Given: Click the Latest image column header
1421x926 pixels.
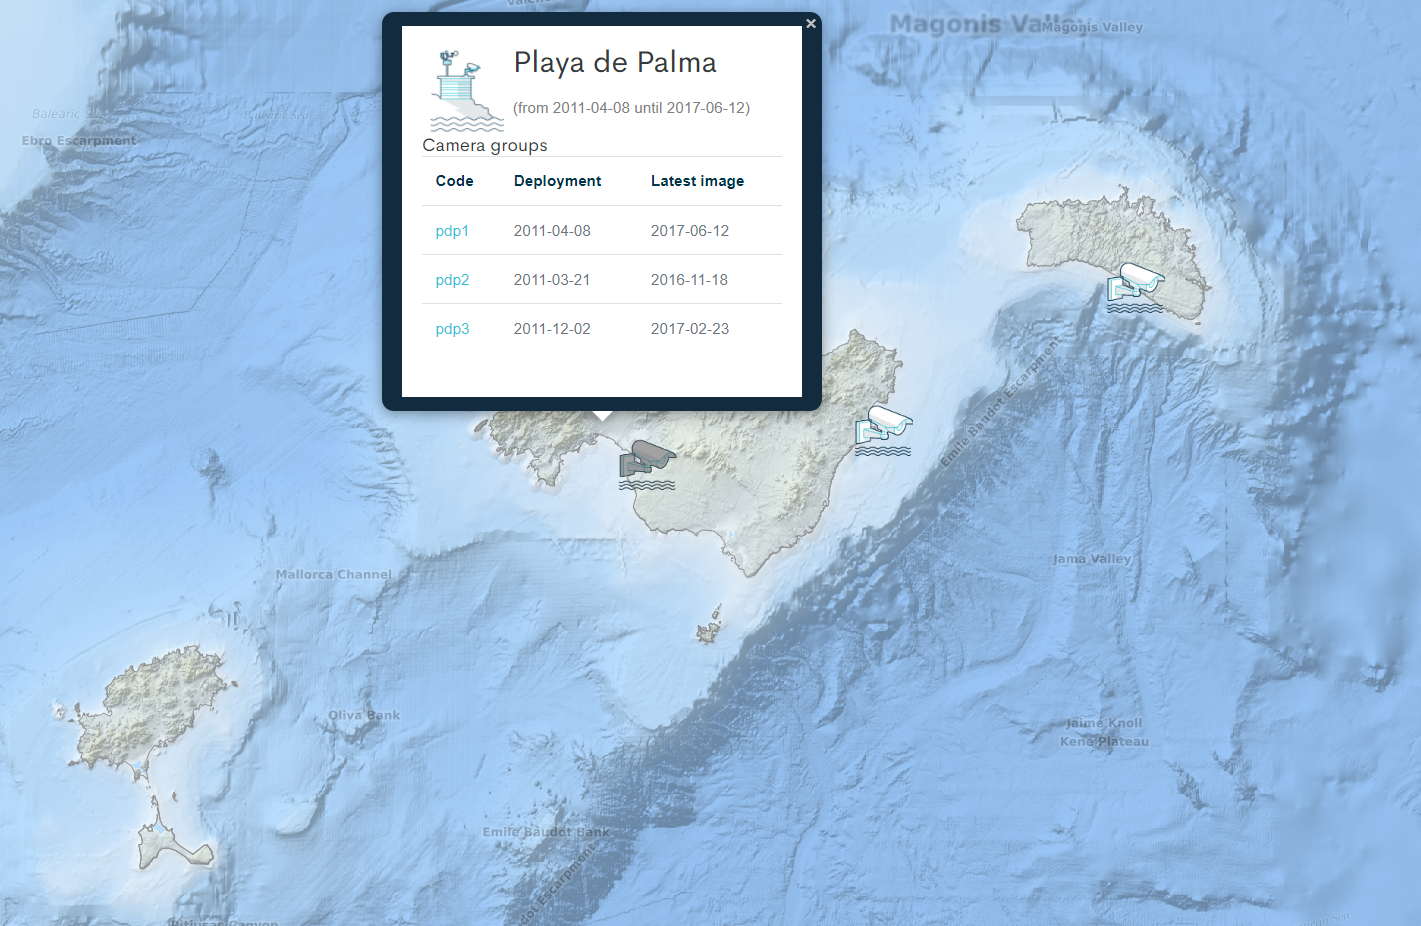Looking at the screenshot, I should point(697,181).
